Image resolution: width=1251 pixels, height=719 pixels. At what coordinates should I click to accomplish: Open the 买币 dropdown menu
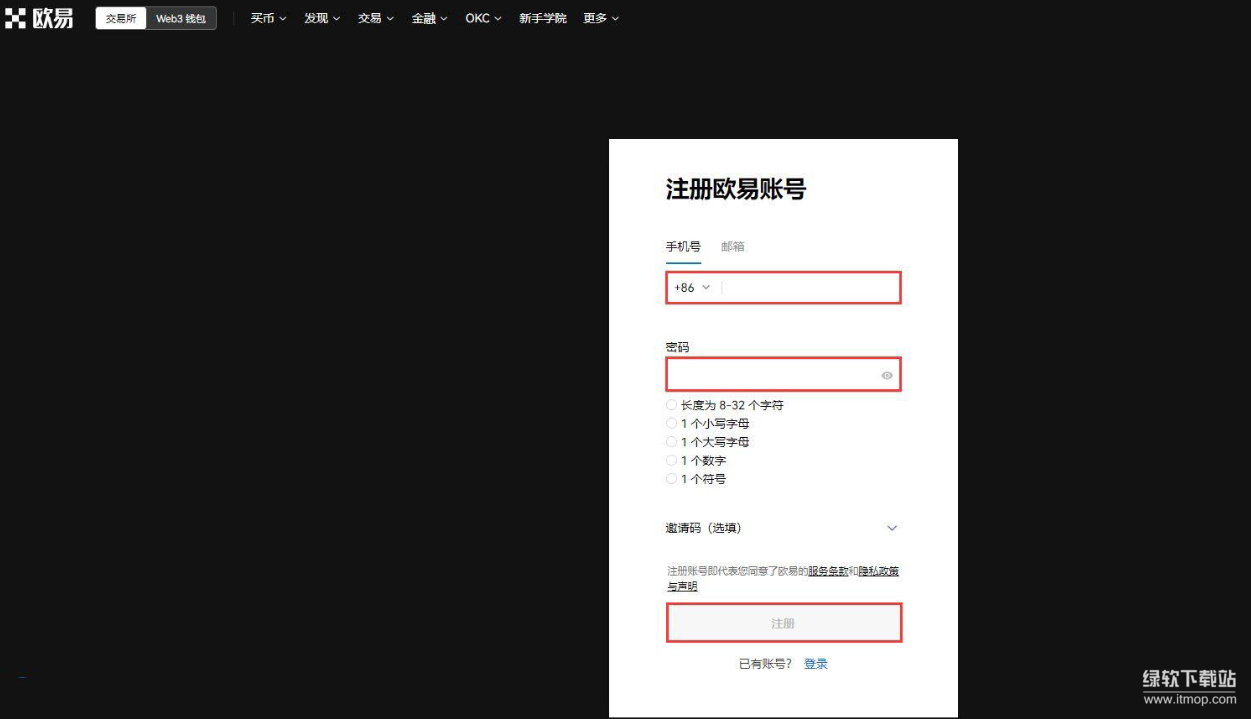(x=268, y=18)
